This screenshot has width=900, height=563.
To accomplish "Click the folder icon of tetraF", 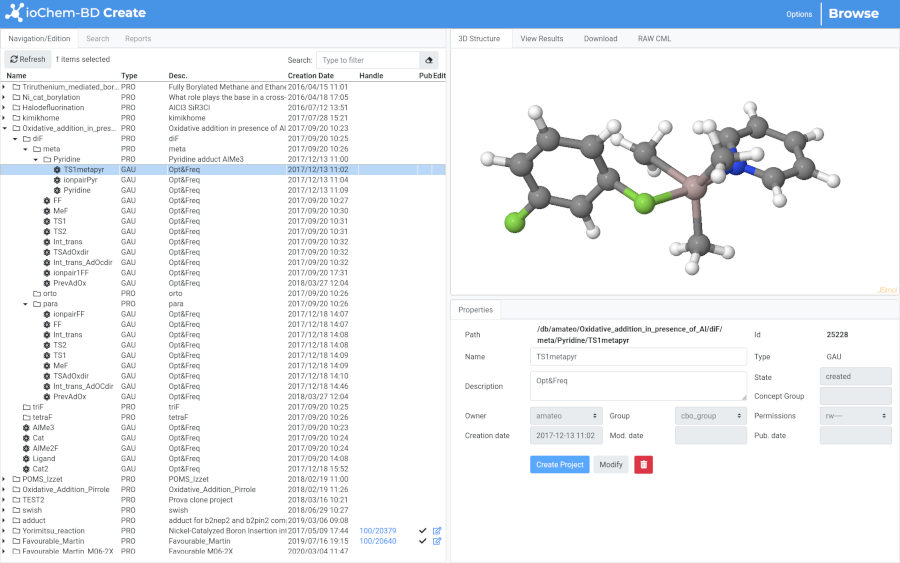I will click(27, 418).
